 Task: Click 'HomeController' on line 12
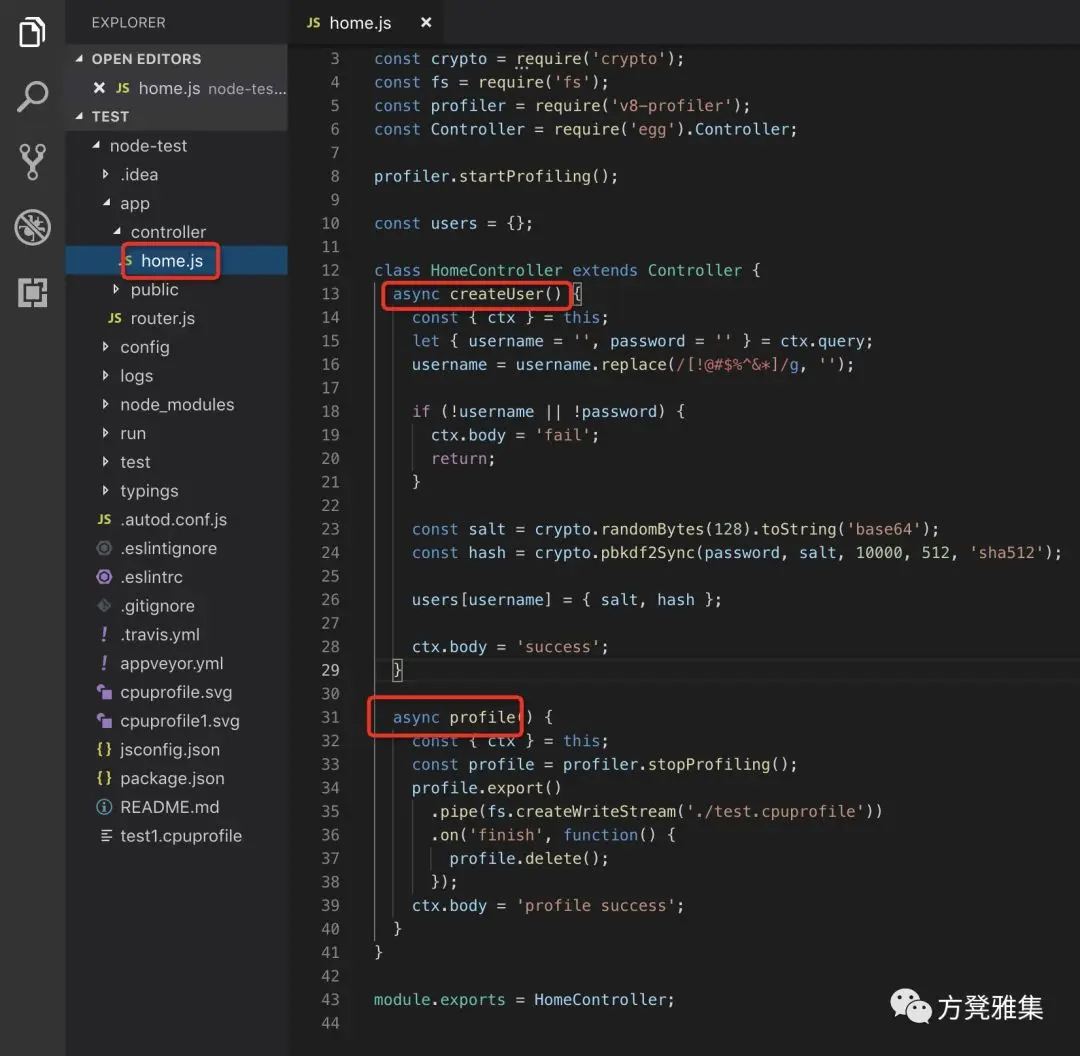coord(496,270)
